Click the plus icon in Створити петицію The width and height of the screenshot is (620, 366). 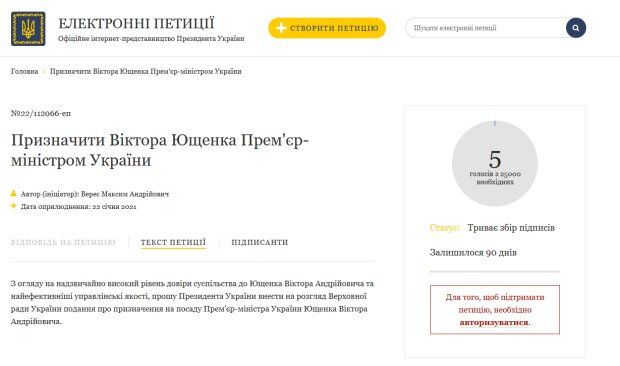(281, 28)
